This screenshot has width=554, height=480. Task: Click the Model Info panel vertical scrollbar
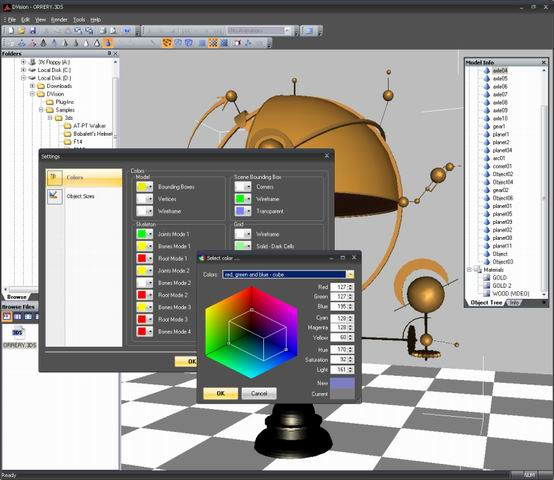544,182
